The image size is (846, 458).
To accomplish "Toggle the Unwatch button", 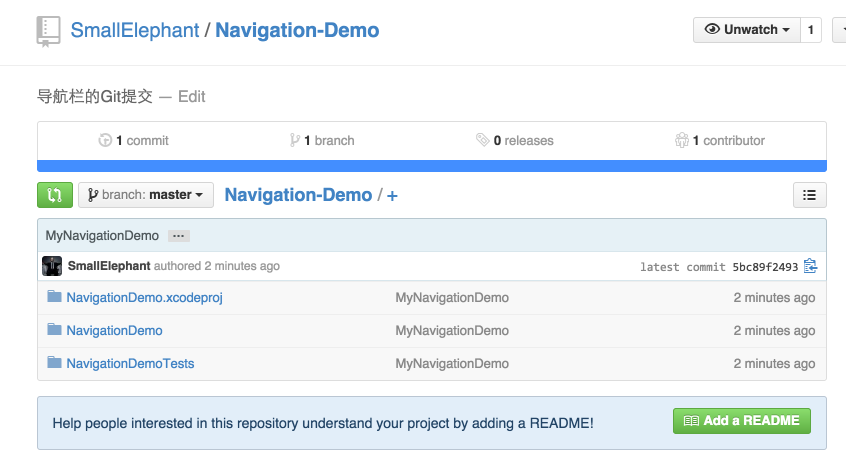I will click(744, 30).
